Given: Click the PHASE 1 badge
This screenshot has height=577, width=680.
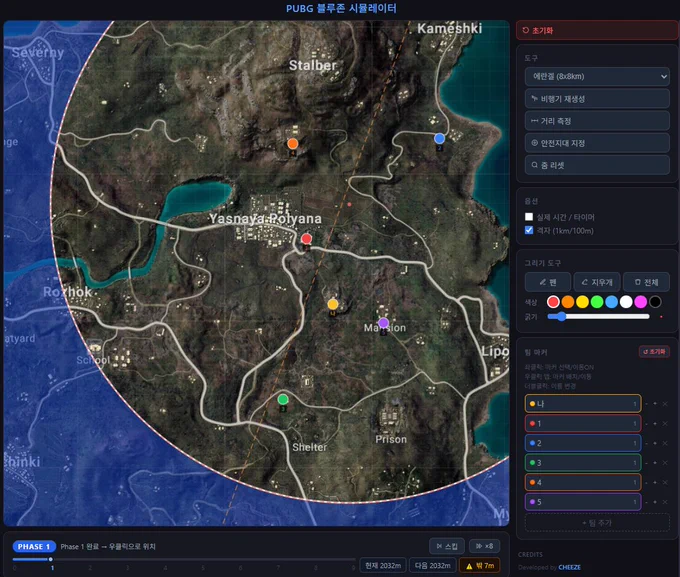Looking at the screenshot, I should 34,547.
